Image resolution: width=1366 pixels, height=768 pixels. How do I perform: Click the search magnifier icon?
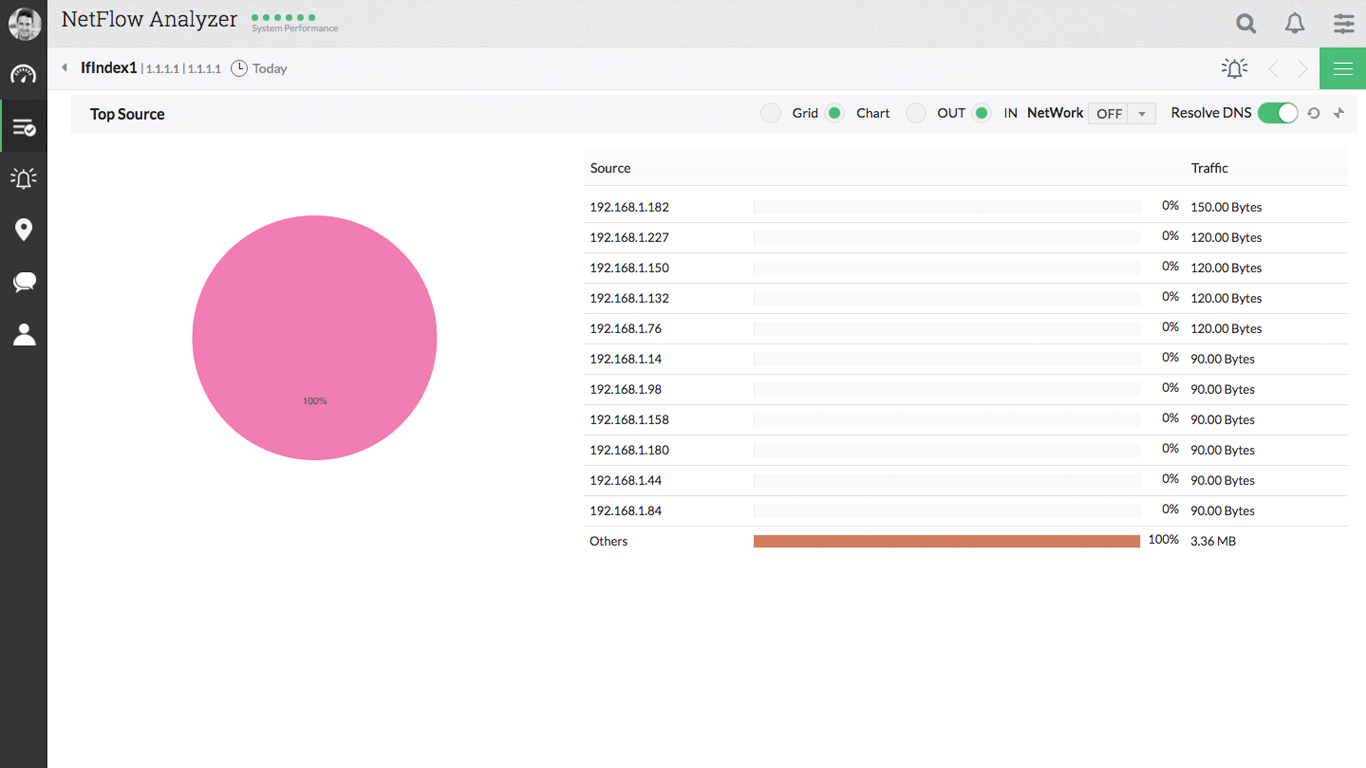[x=1245, y=23]
